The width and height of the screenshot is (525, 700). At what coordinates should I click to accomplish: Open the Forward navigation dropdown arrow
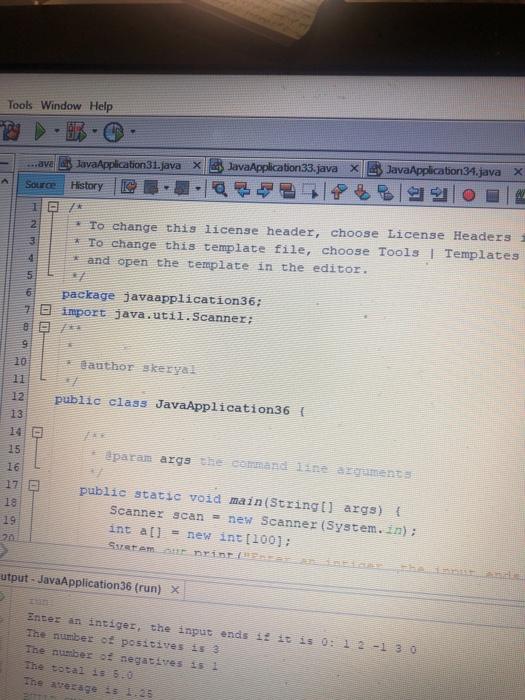tap(198, 189)
